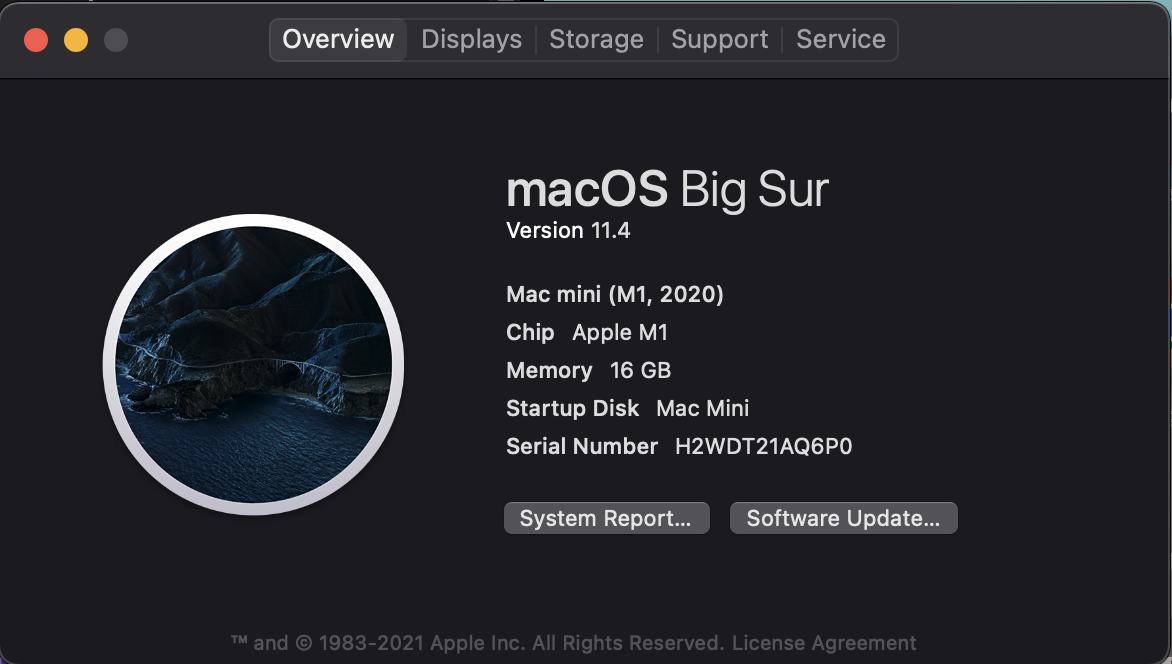Click the macOS Big Sur wallpaper icon
The height and width of the screenshot is (664, 1172).
tap(253, 365)
